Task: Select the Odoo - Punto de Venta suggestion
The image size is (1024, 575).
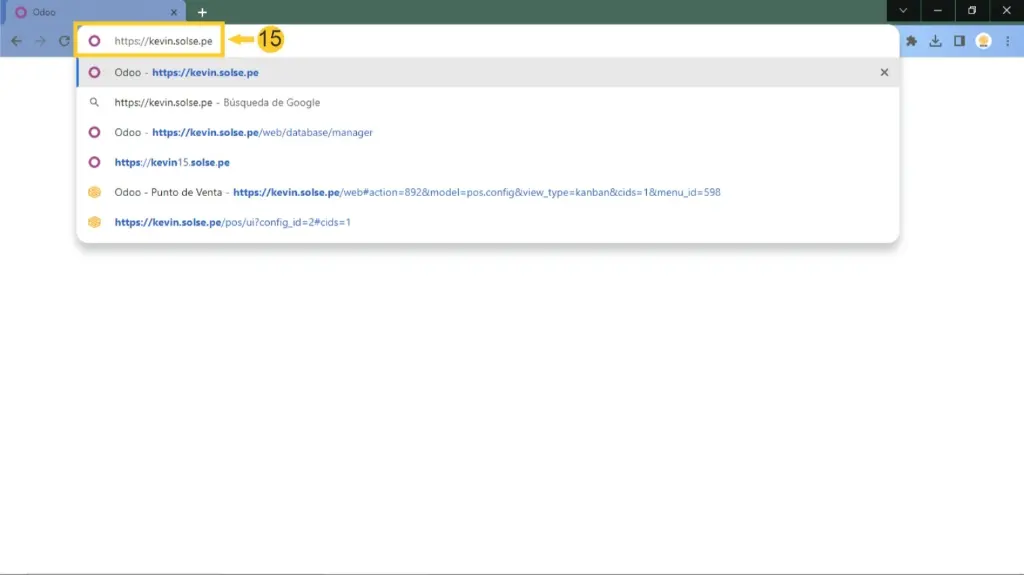Action: click(x=417, y=192)
